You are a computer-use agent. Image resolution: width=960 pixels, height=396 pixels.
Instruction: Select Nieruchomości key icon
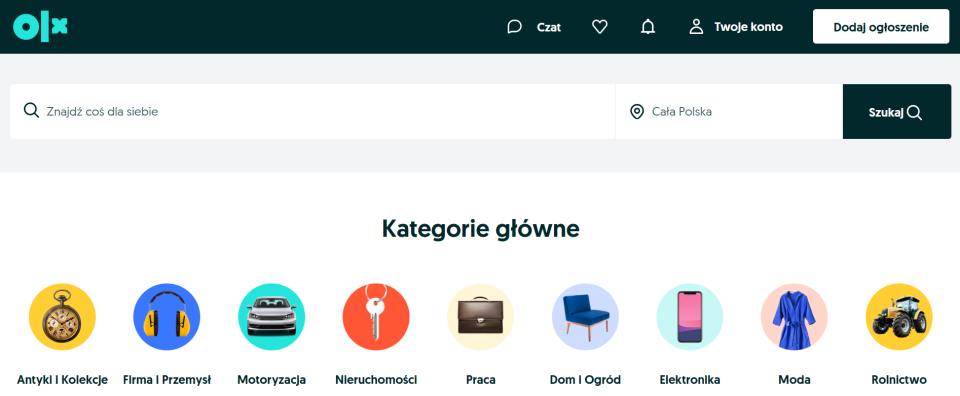376,317
